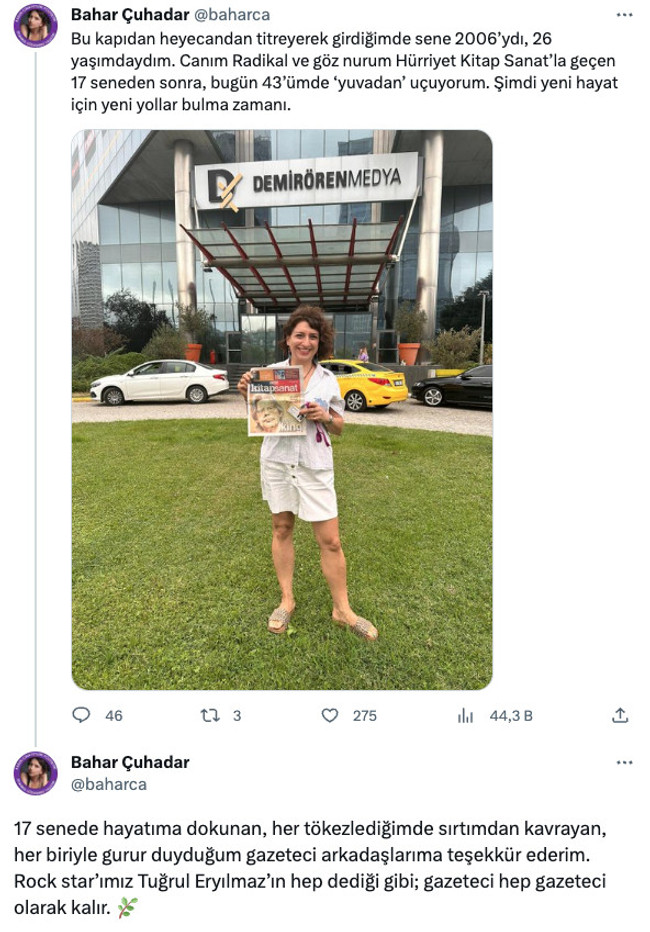This screenshot has height=932, width=650.
Task: Open the view analytics bar chart icon
Action: pos(465,716)
